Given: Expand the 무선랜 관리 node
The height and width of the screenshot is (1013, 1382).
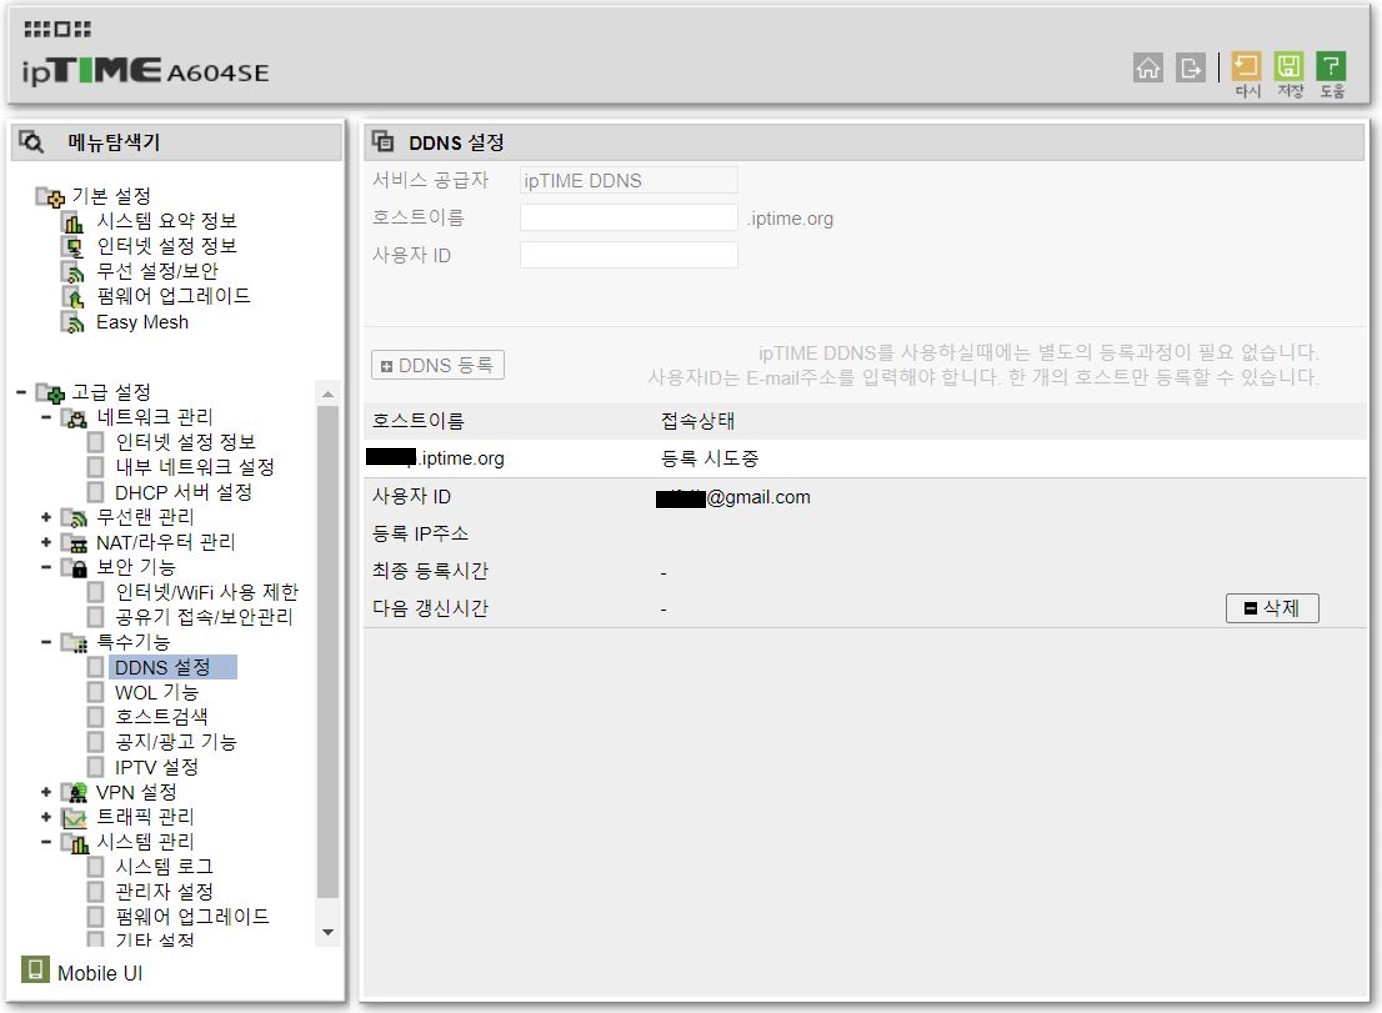Looking at the screenshot, I should tap(46, 517).
